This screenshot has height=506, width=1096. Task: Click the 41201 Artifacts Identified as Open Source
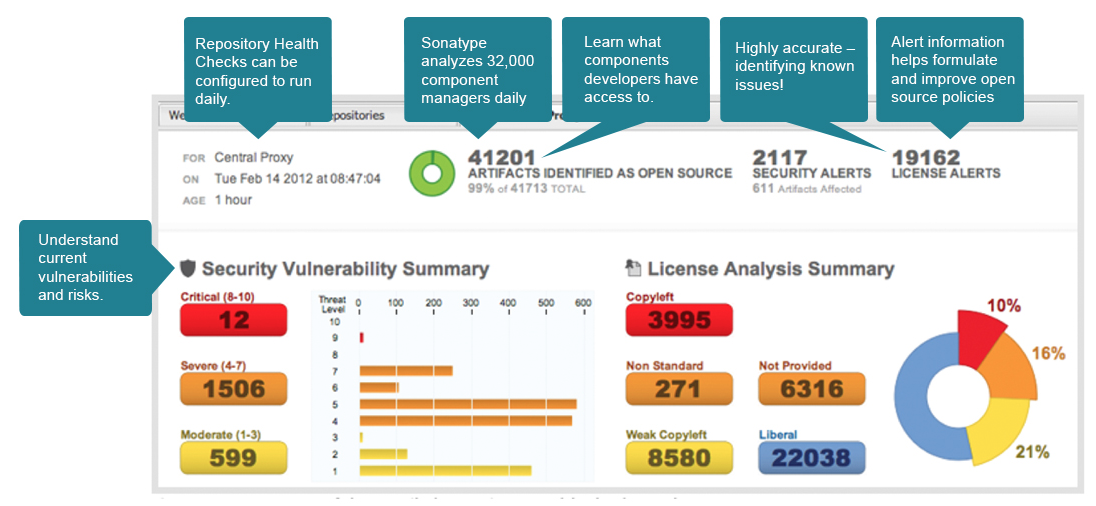point(502,157)
